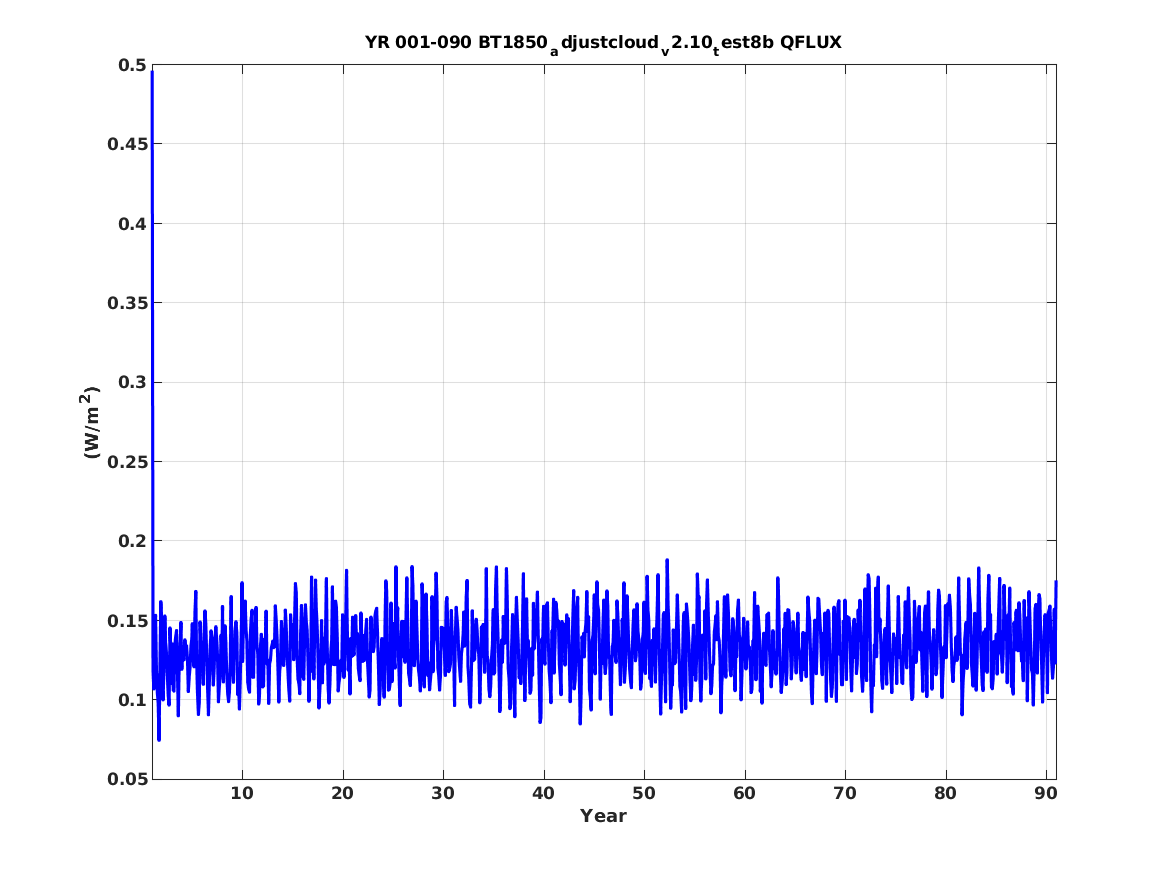Viewport: 1167px width, 875px height.
Task: Click y-axis tick label 0.5
Action: pyautogui.click(x=132, y=65)
